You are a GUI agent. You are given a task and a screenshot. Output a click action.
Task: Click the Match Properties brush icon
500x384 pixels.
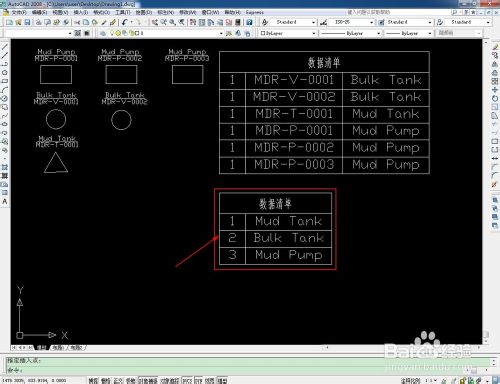[x=113, y=22]
